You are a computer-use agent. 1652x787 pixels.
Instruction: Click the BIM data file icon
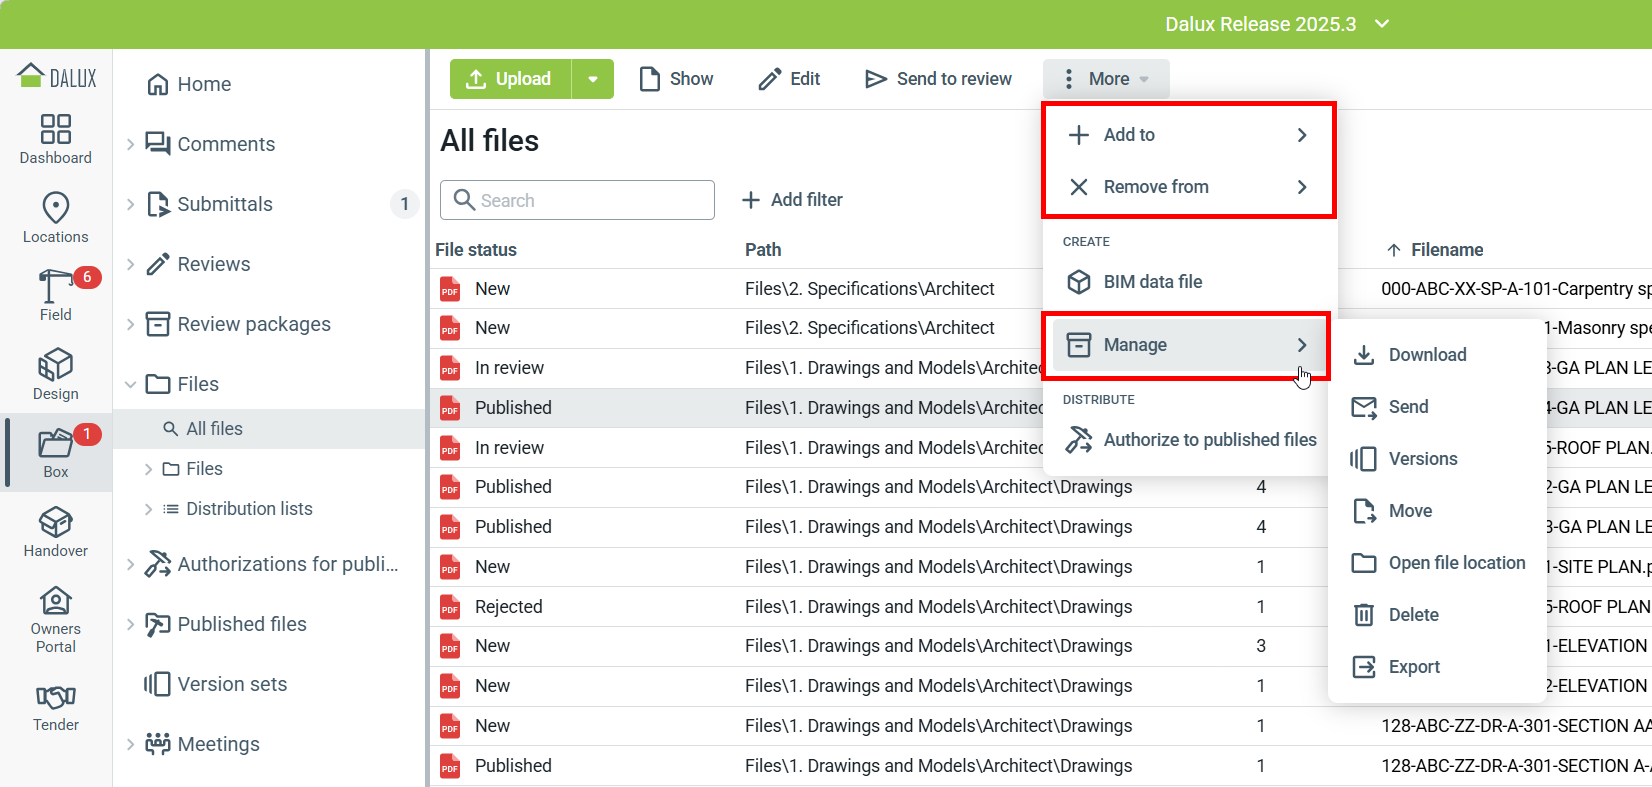[x=1079, y=282]
